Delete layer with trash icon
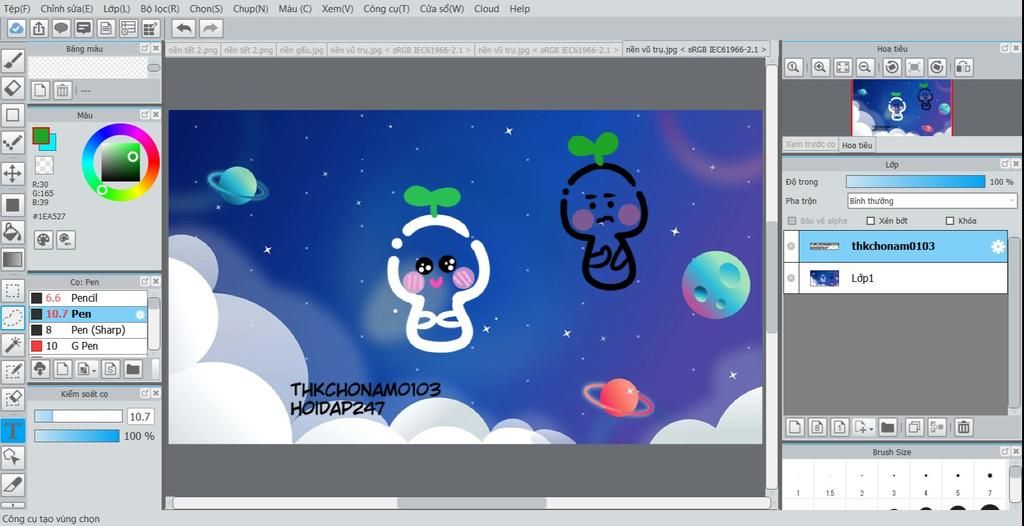This screenshot has height=526, width=1024. pos(963,427)
